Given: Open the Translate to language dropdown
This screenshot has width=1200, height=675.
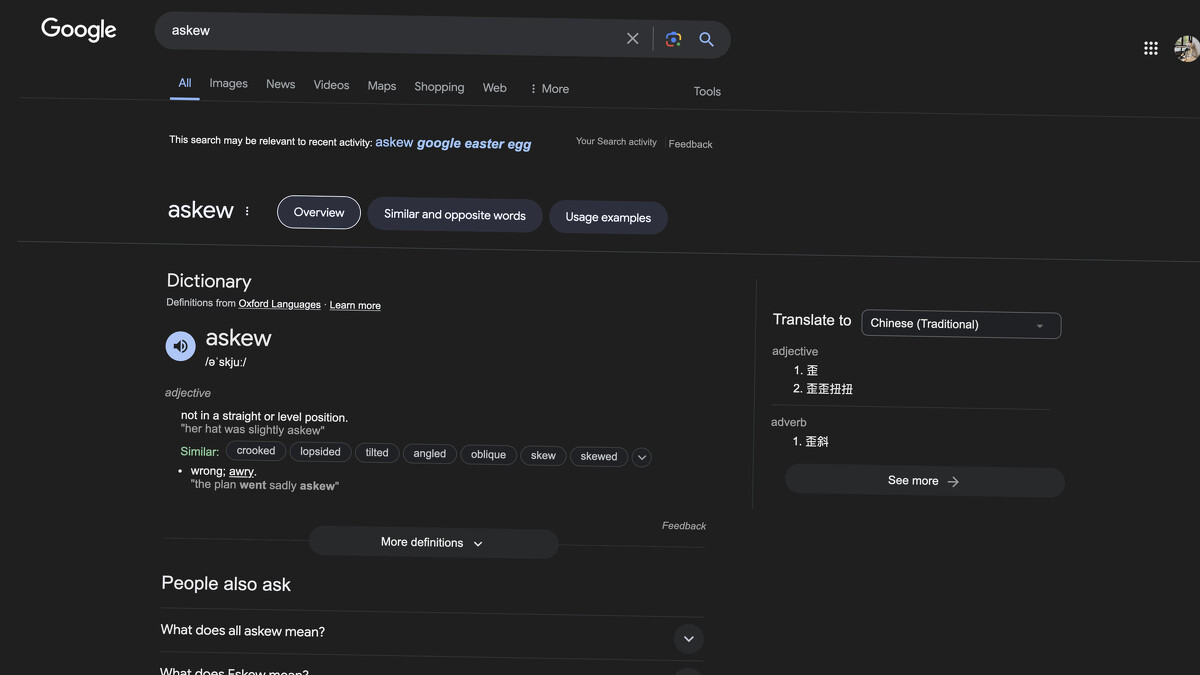Looking at the screenshot, I should [960, 324].
